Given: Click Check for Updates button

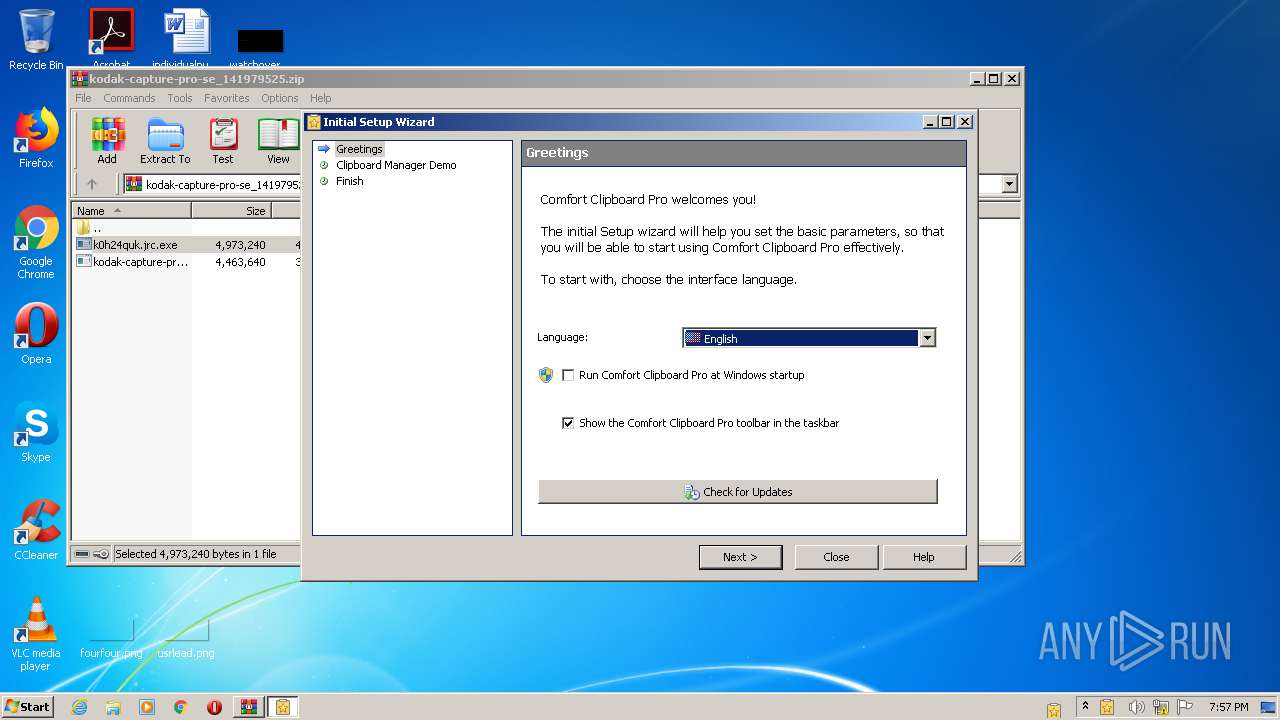Looking at the screenshot, I should click(738, 492).
